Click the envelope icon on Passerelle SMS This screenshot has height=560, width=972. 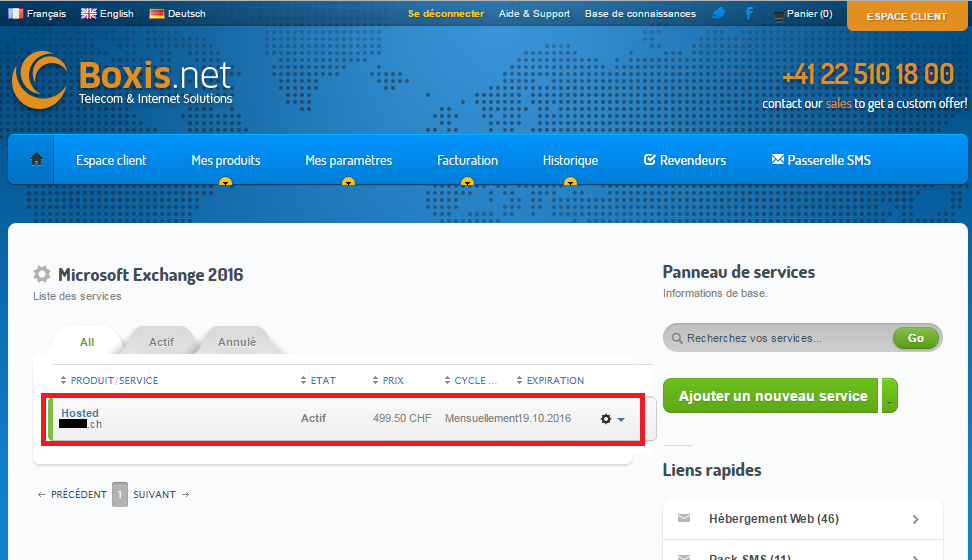tap(777, 159)
